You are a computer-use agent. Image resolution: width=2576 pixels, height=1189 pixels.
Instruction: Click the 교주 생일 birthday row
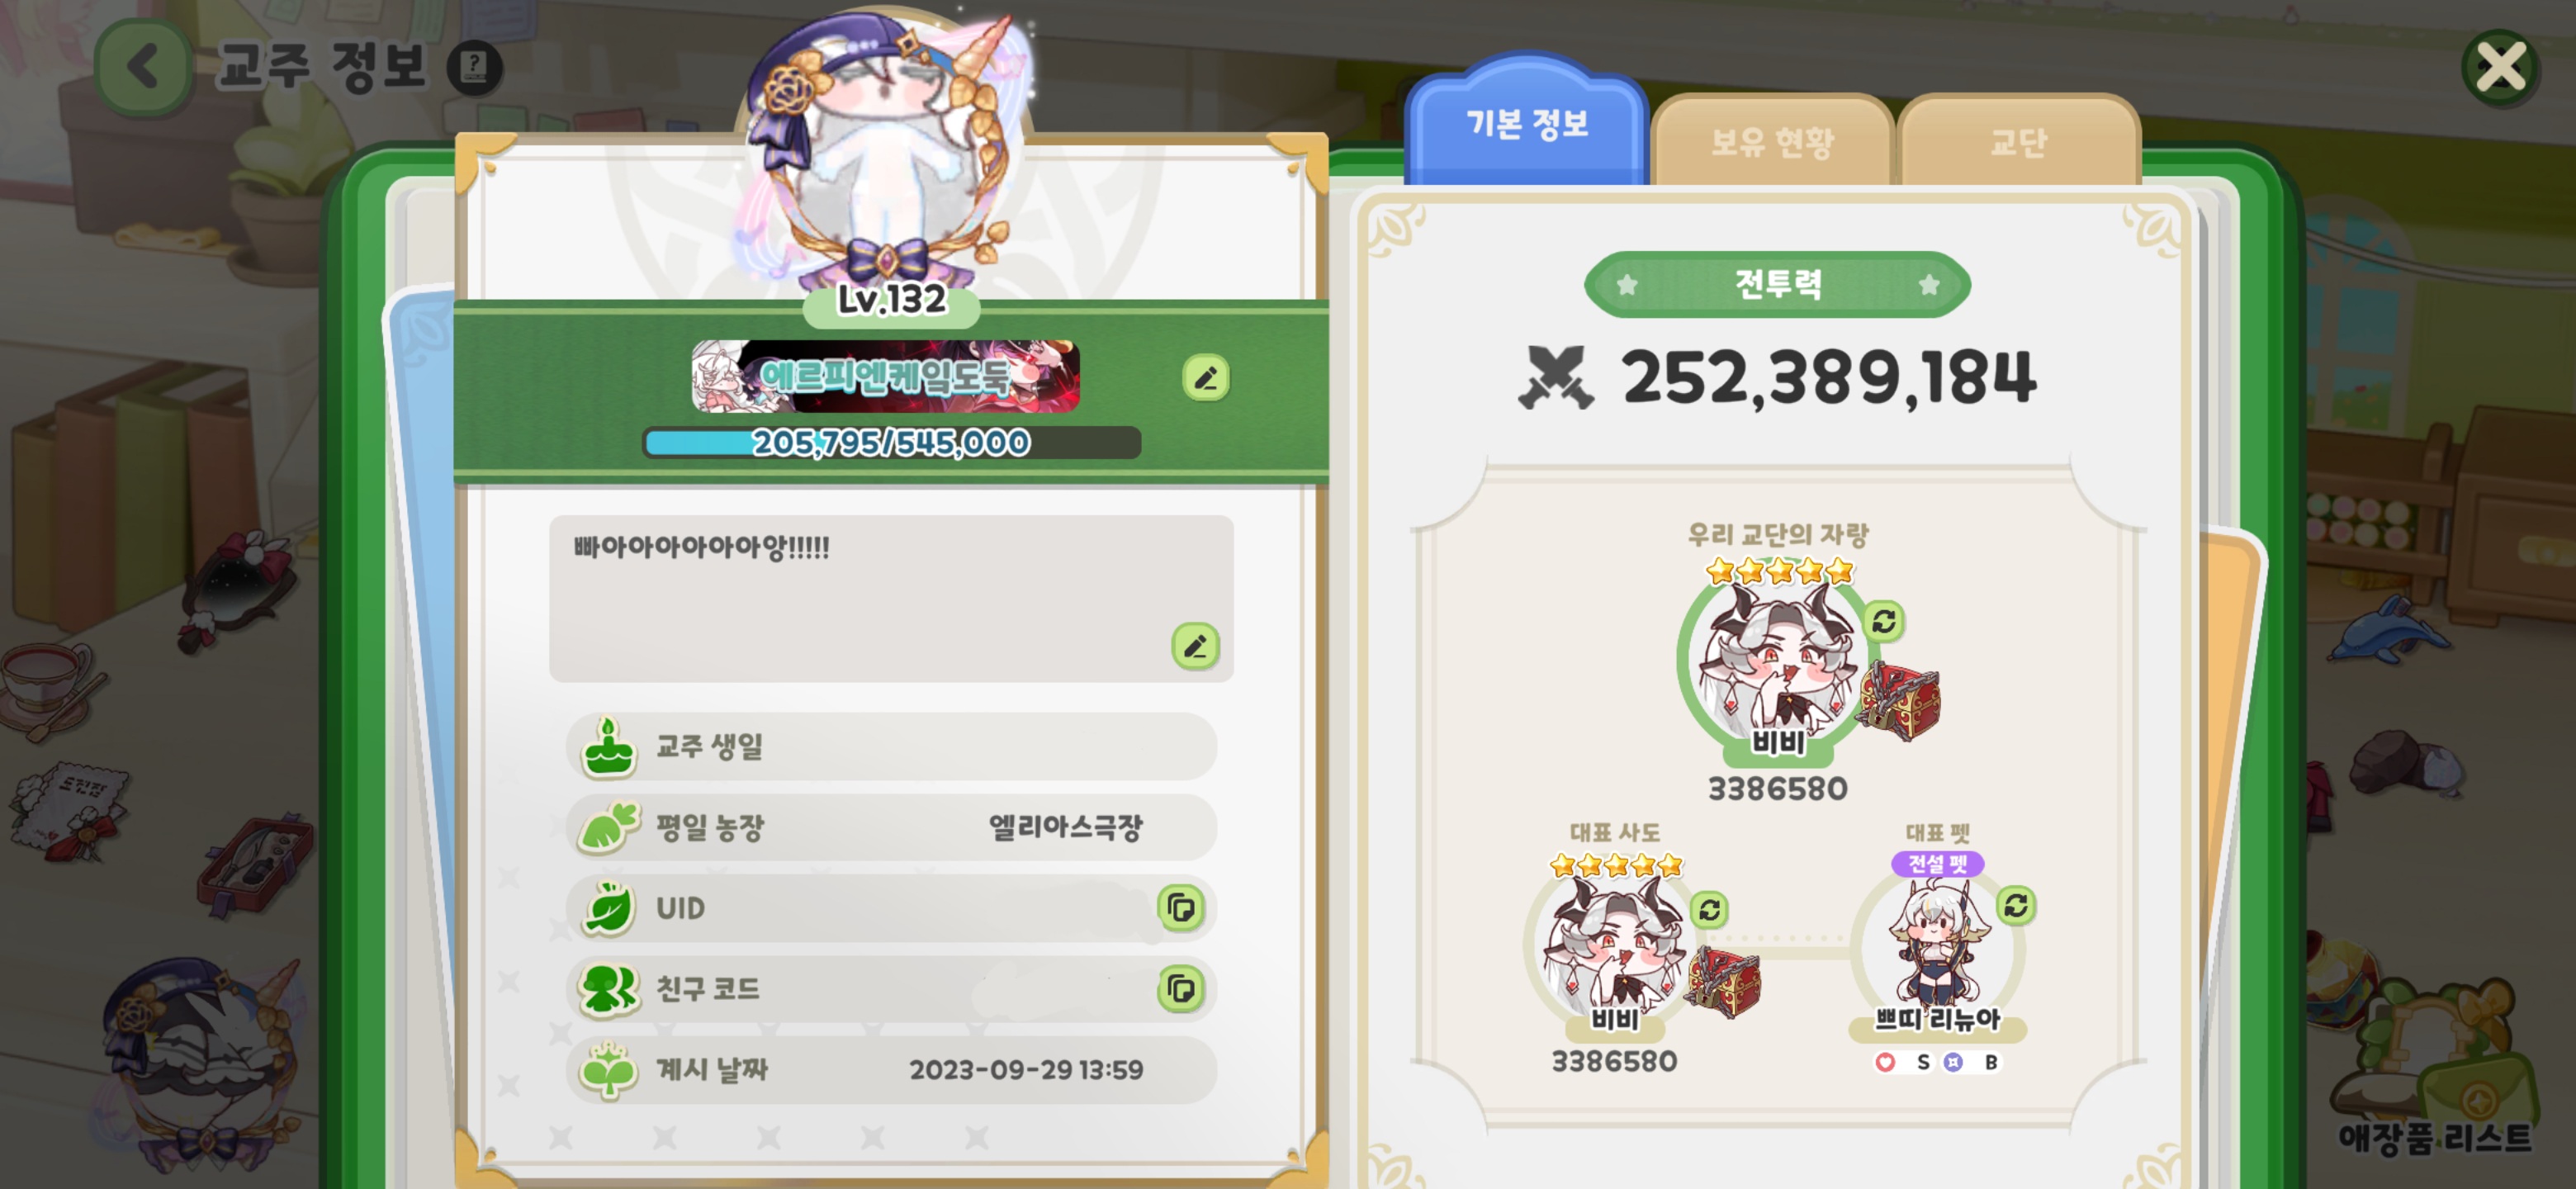tap(891, 746)
